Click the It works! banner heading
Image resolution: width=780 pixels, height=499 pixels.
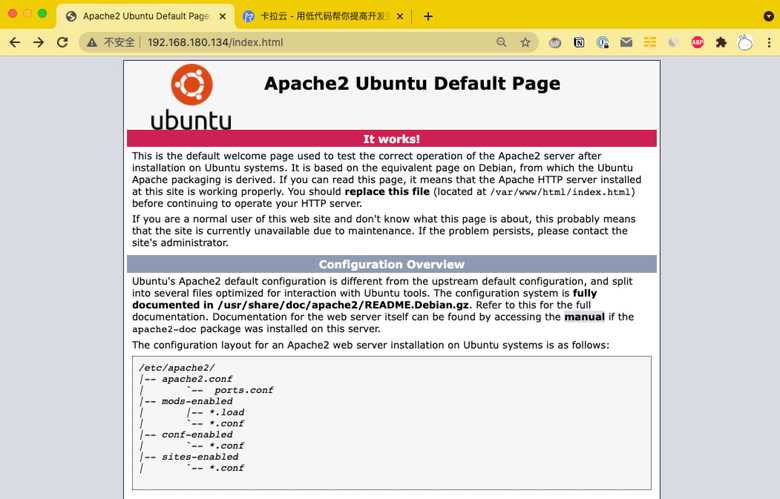(x=391, y=139)
